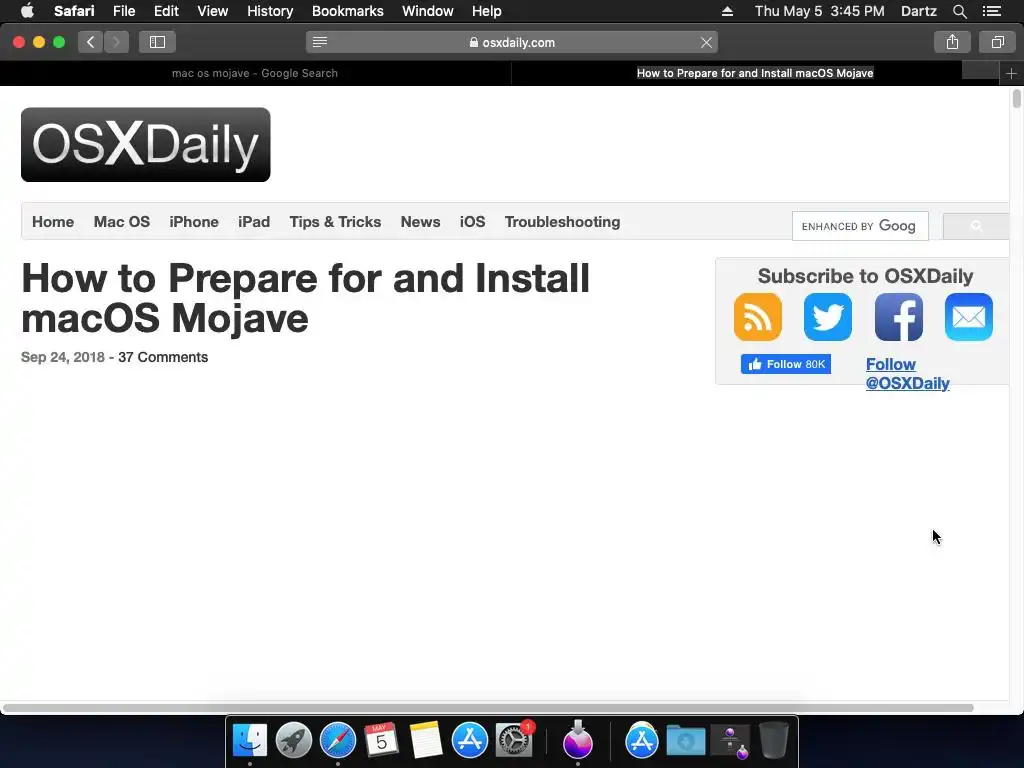The height and width of the screenshot is (768, 1024).
Task: Open the iPhone nav link
Action: pyautogui.click(x=194, y=222)
